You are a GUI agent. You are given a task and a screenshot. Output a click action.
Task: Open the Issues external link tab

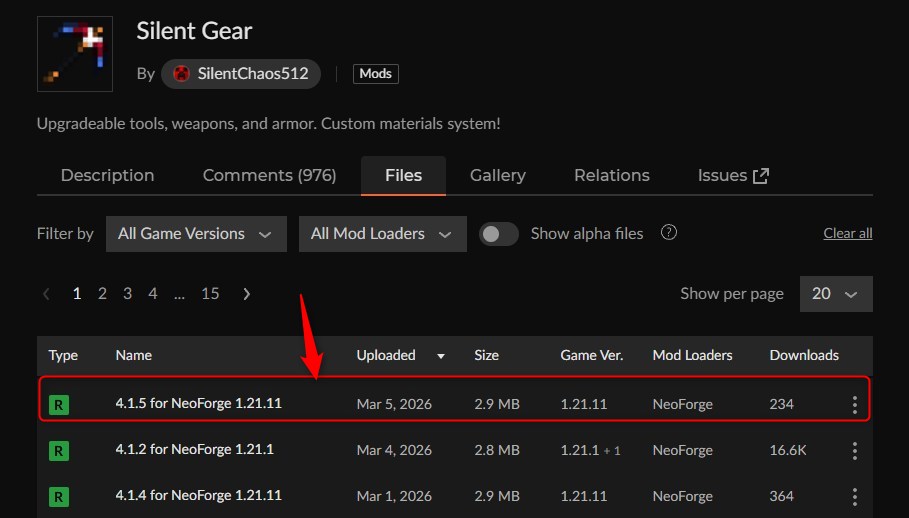pyautogui.click(x=733, y=176)
